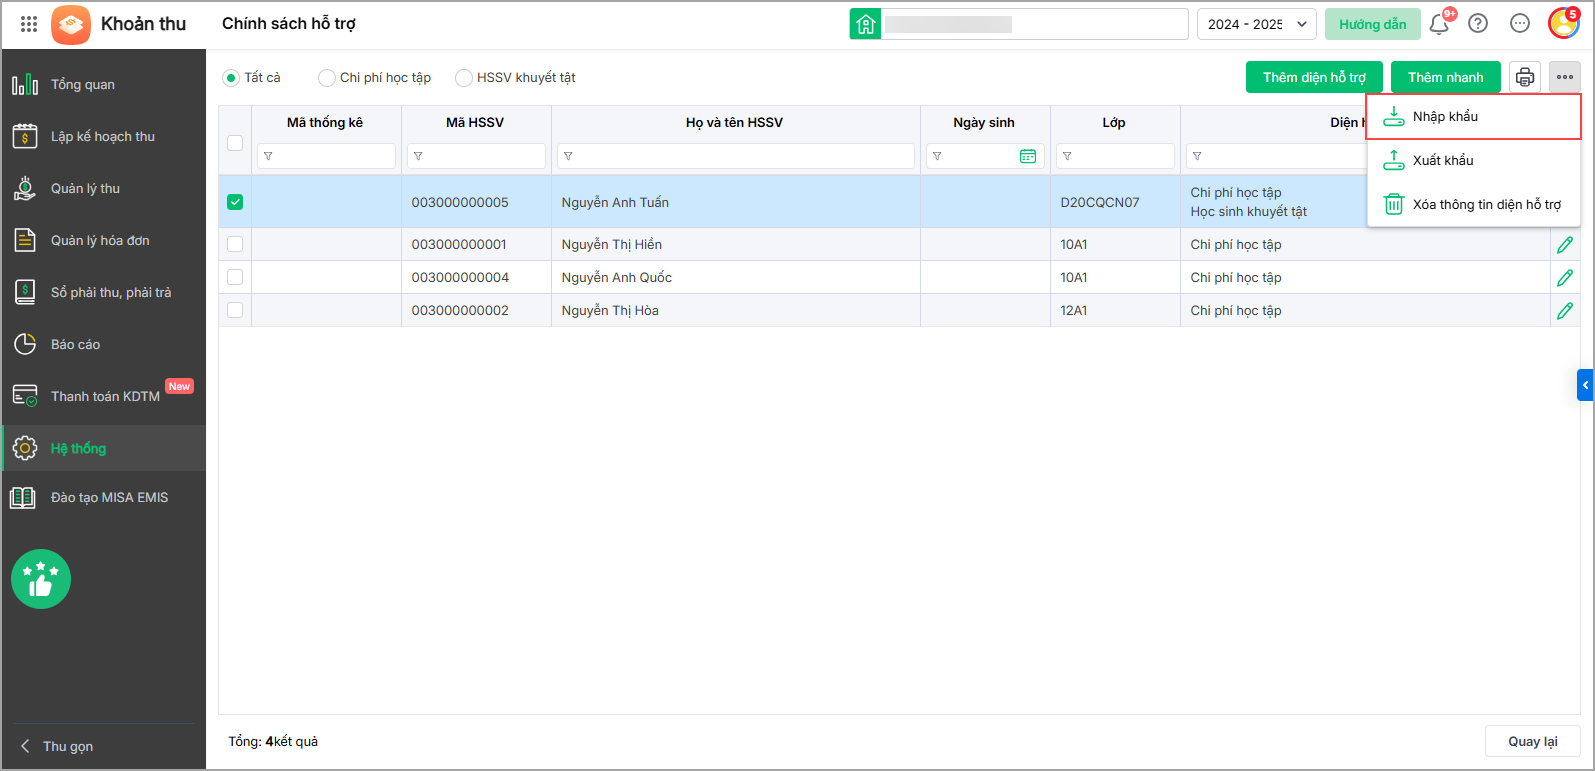Image resolution: width=1595 pixels, height=771 pixels.
Task: Choose Xuất khẩu from the menu
Action: click(x=1443, y=161)
